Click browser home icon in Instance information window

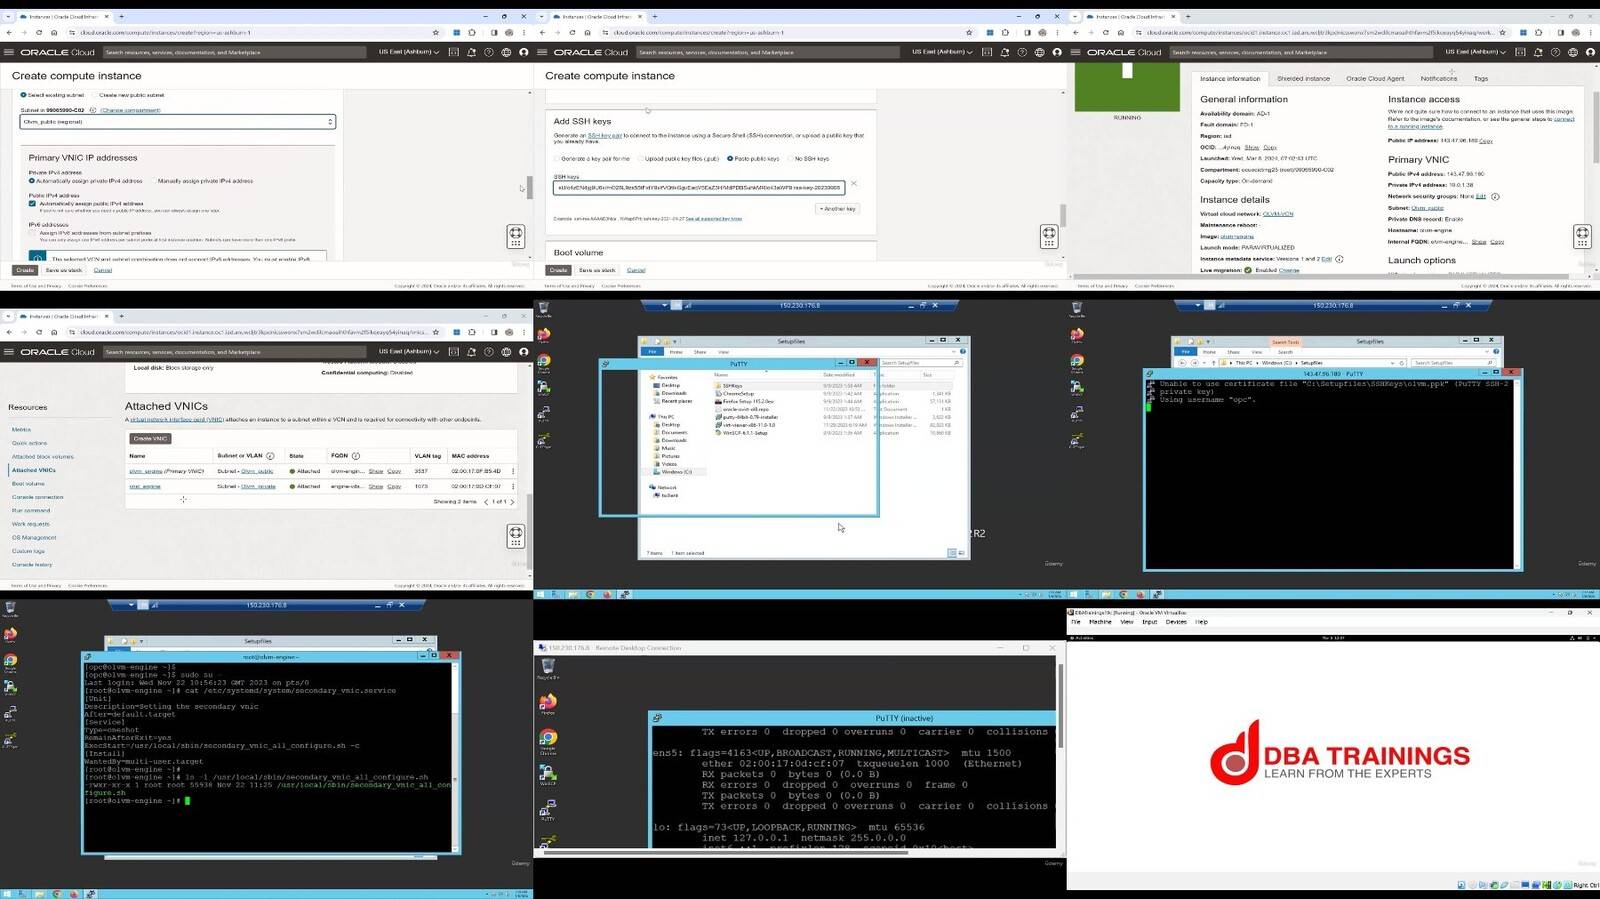click(x=1120, y=32)
